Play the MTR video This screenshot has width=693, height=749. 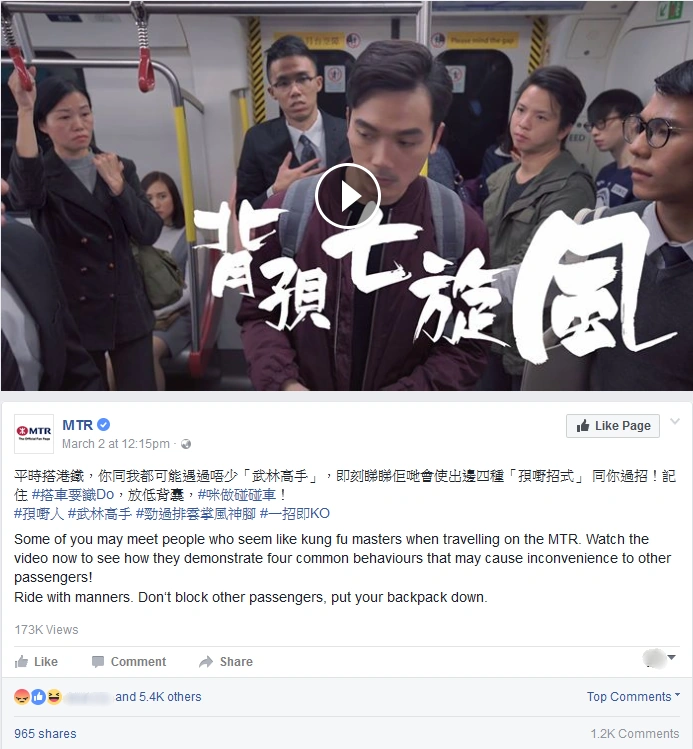[x=347, y=196]
